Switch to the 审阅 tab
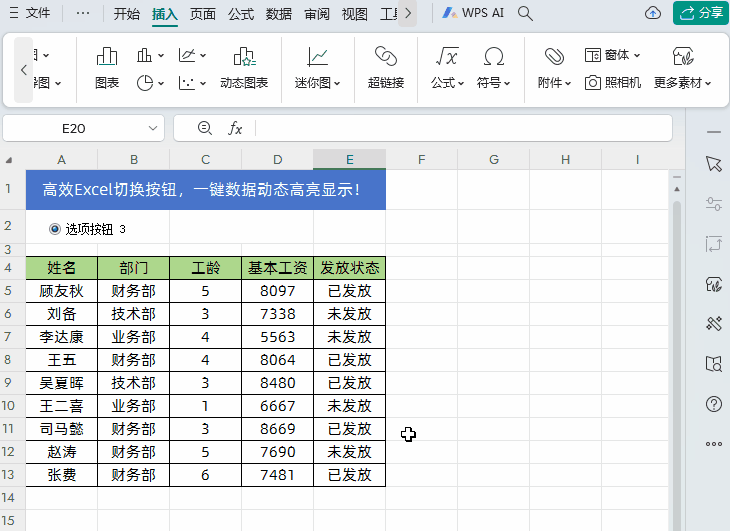Viewport: 730px width, 531px height. (x=317, y=13)
